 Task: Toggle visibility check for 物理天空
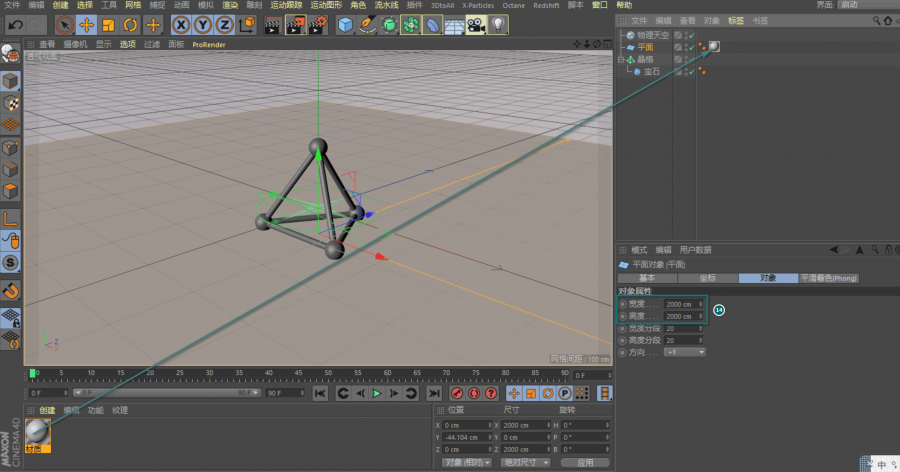click(x=690, y=35)
